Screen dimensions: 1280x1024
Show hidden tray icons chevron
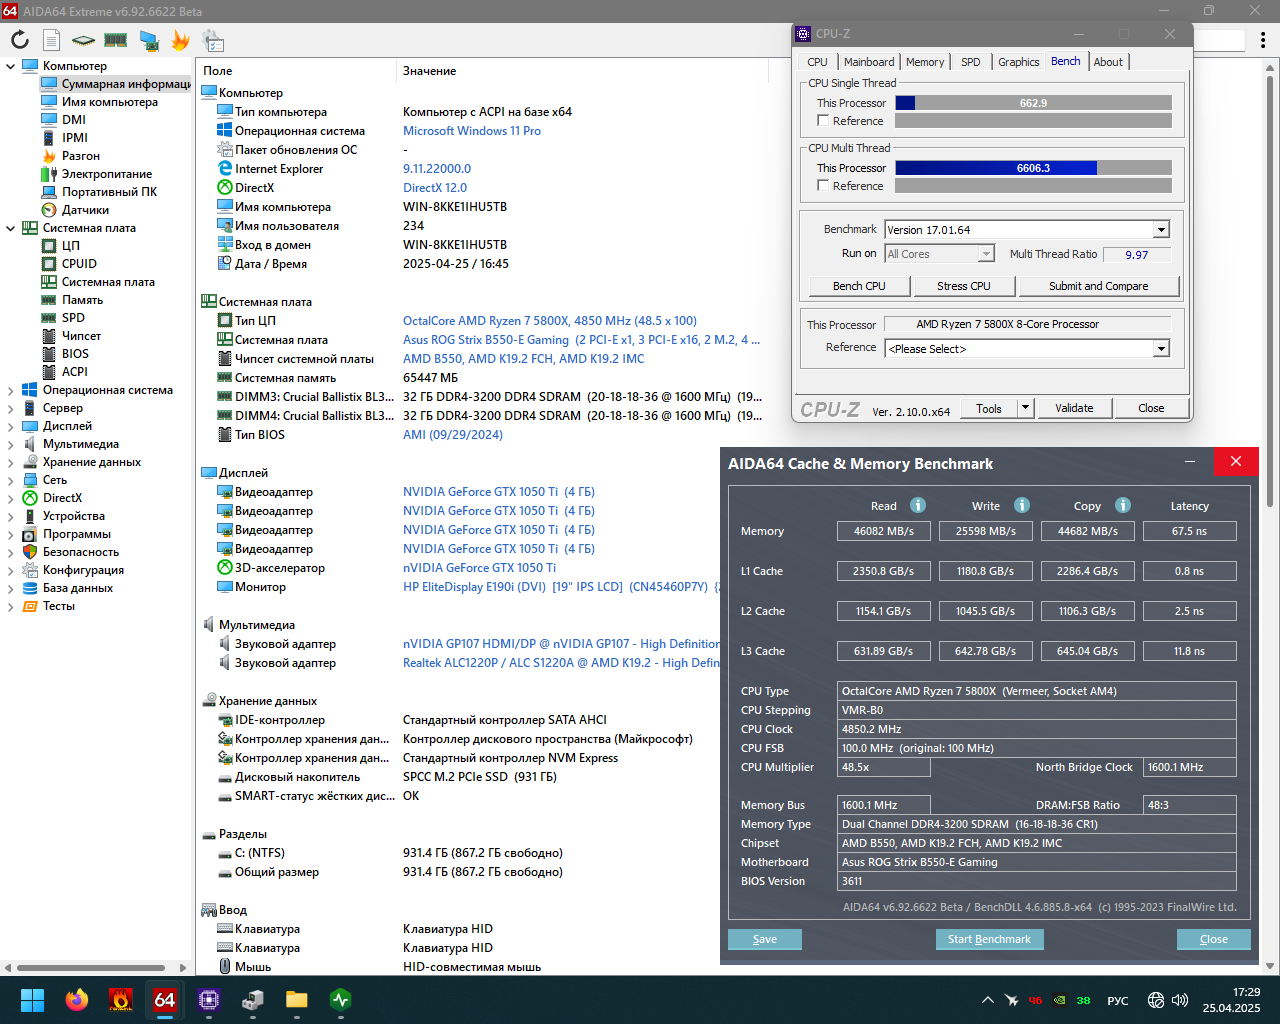click(987, 1000)
